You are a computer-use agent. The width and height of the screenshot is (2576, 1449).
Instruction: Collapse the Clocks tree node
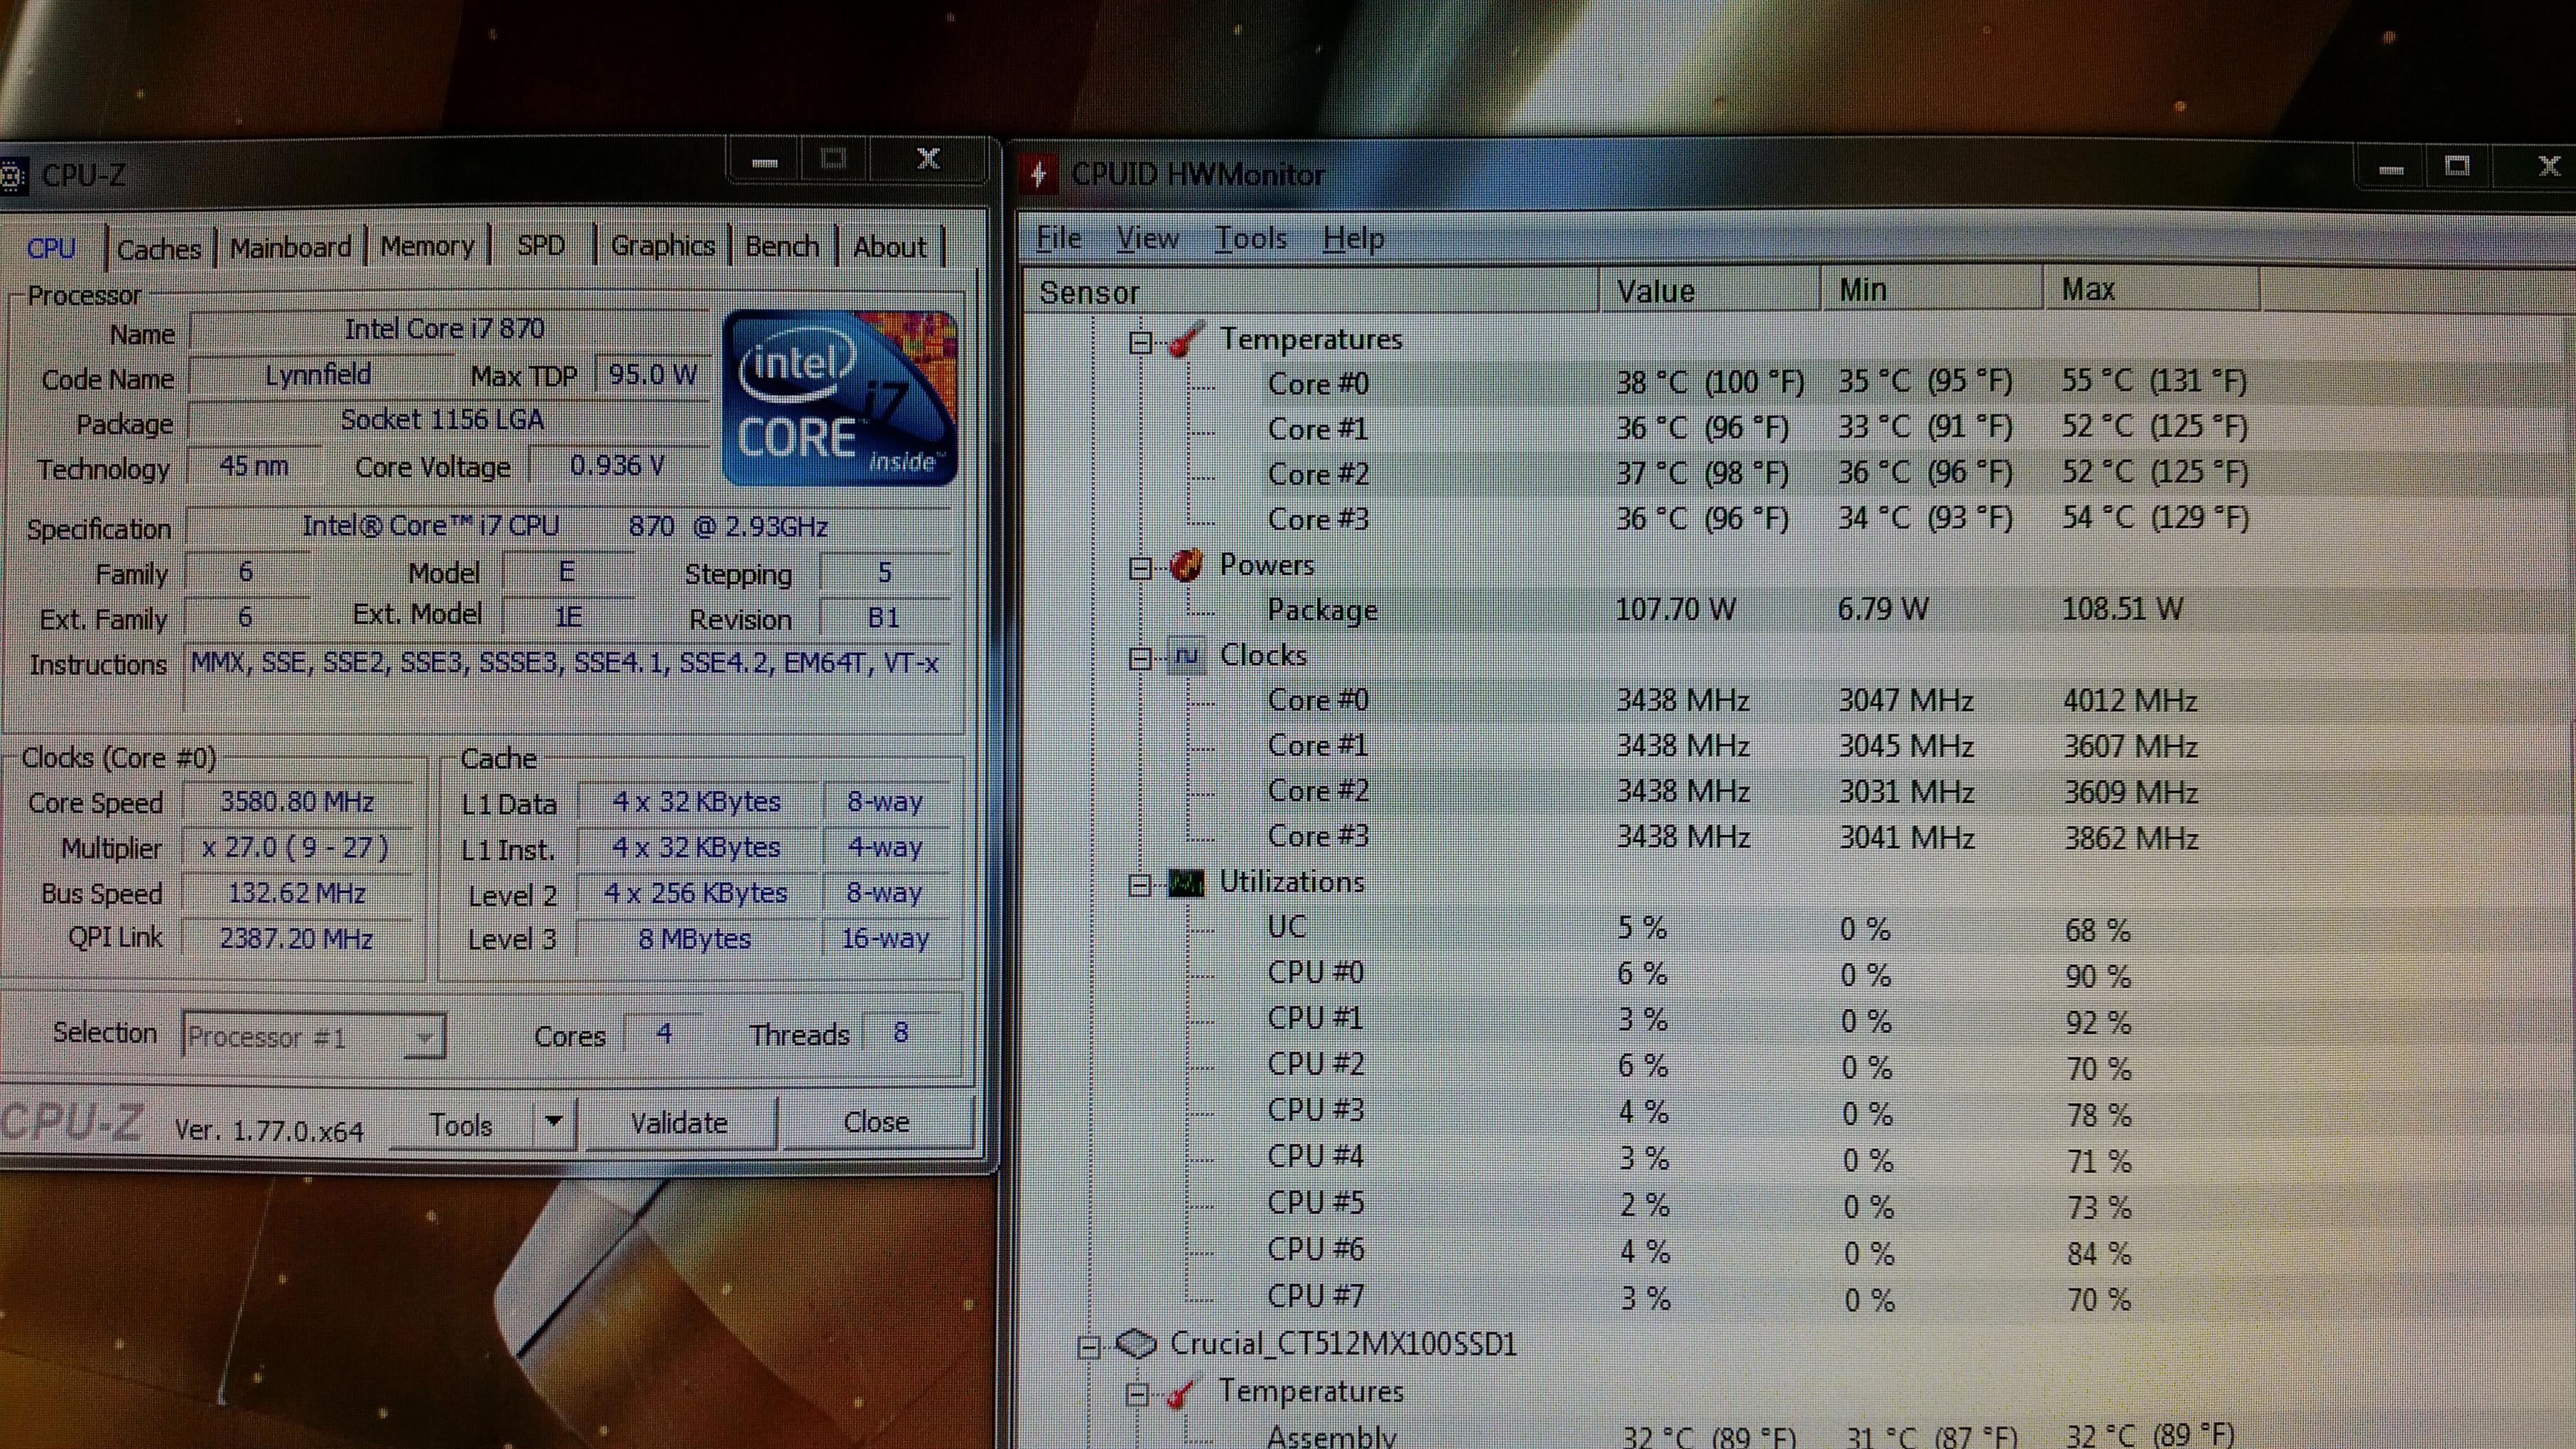click(x=1140, y=658)
